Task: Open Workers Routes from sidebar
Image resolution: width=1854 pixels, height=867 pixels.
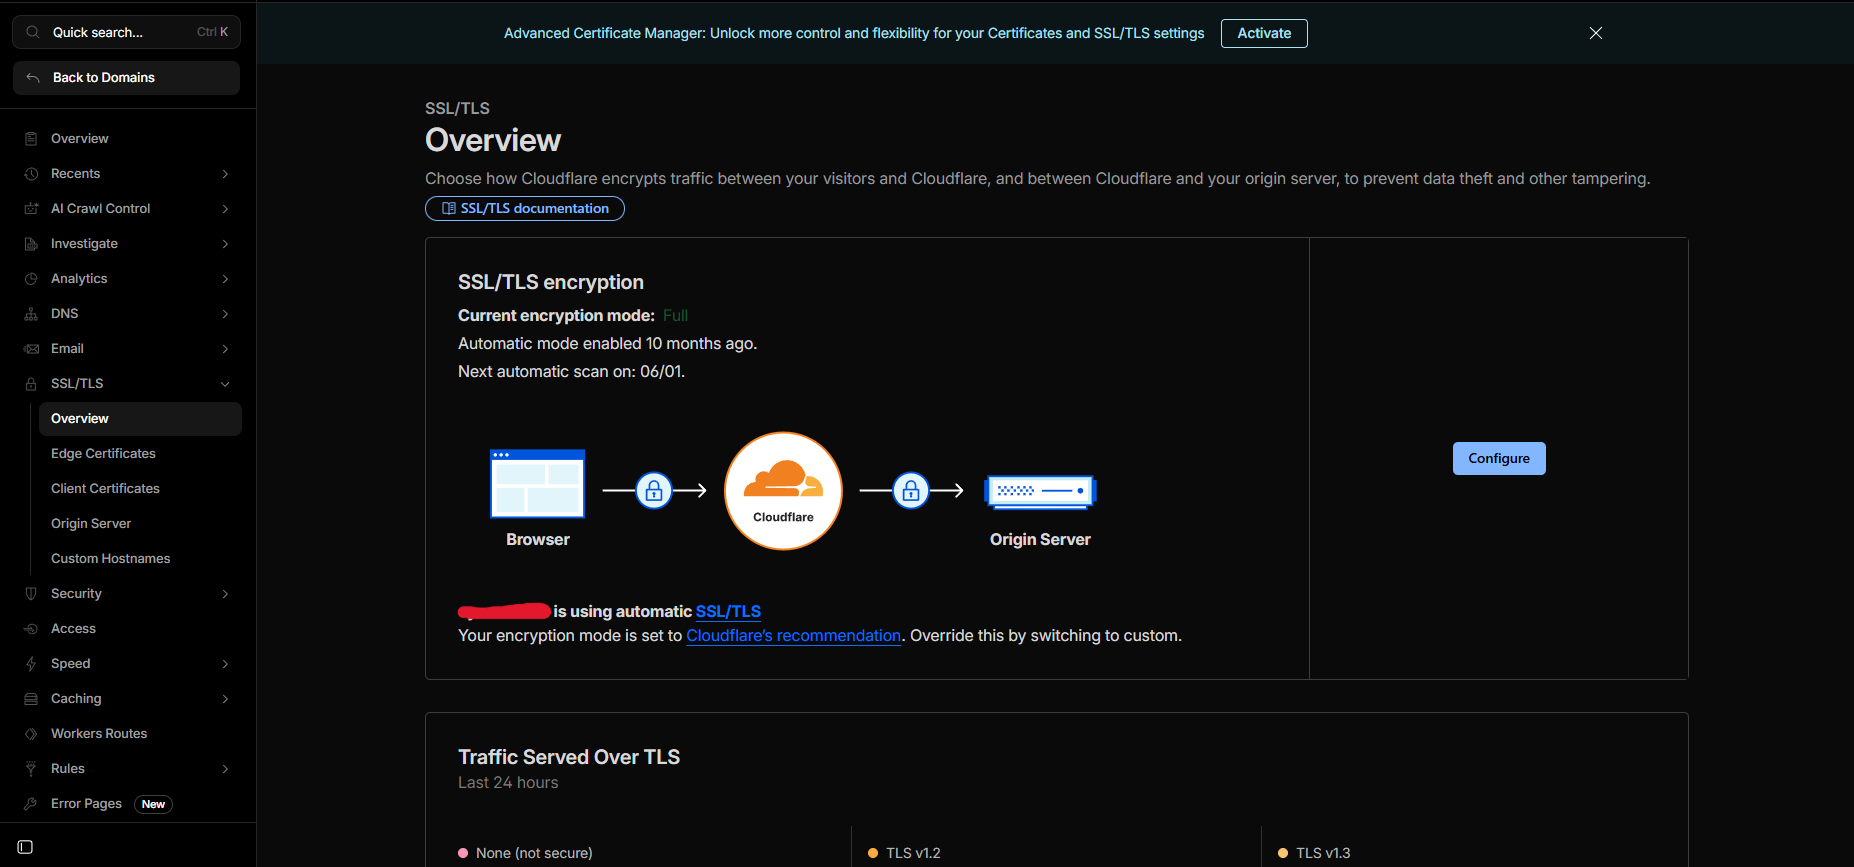Action: 99,734
